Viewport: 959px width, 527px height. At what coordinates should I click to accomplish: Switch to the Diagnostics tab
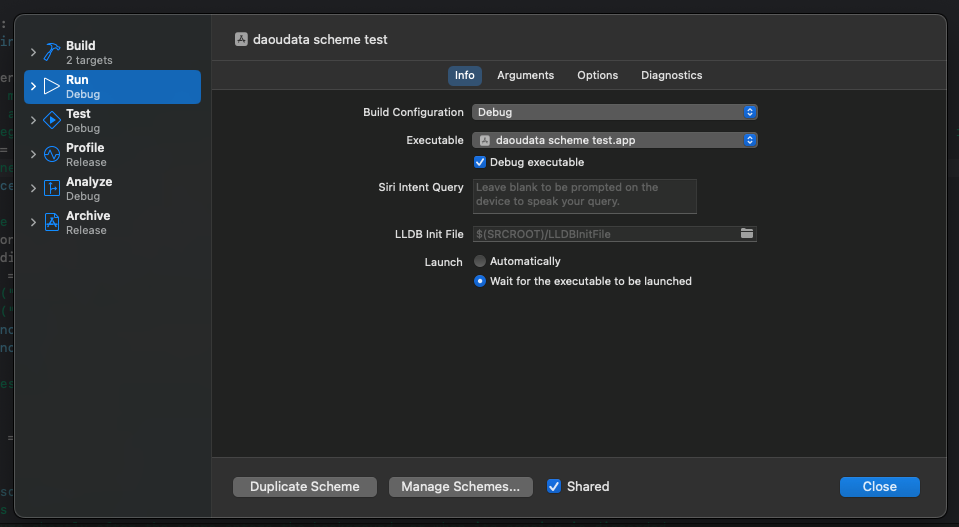pos(672,75)
